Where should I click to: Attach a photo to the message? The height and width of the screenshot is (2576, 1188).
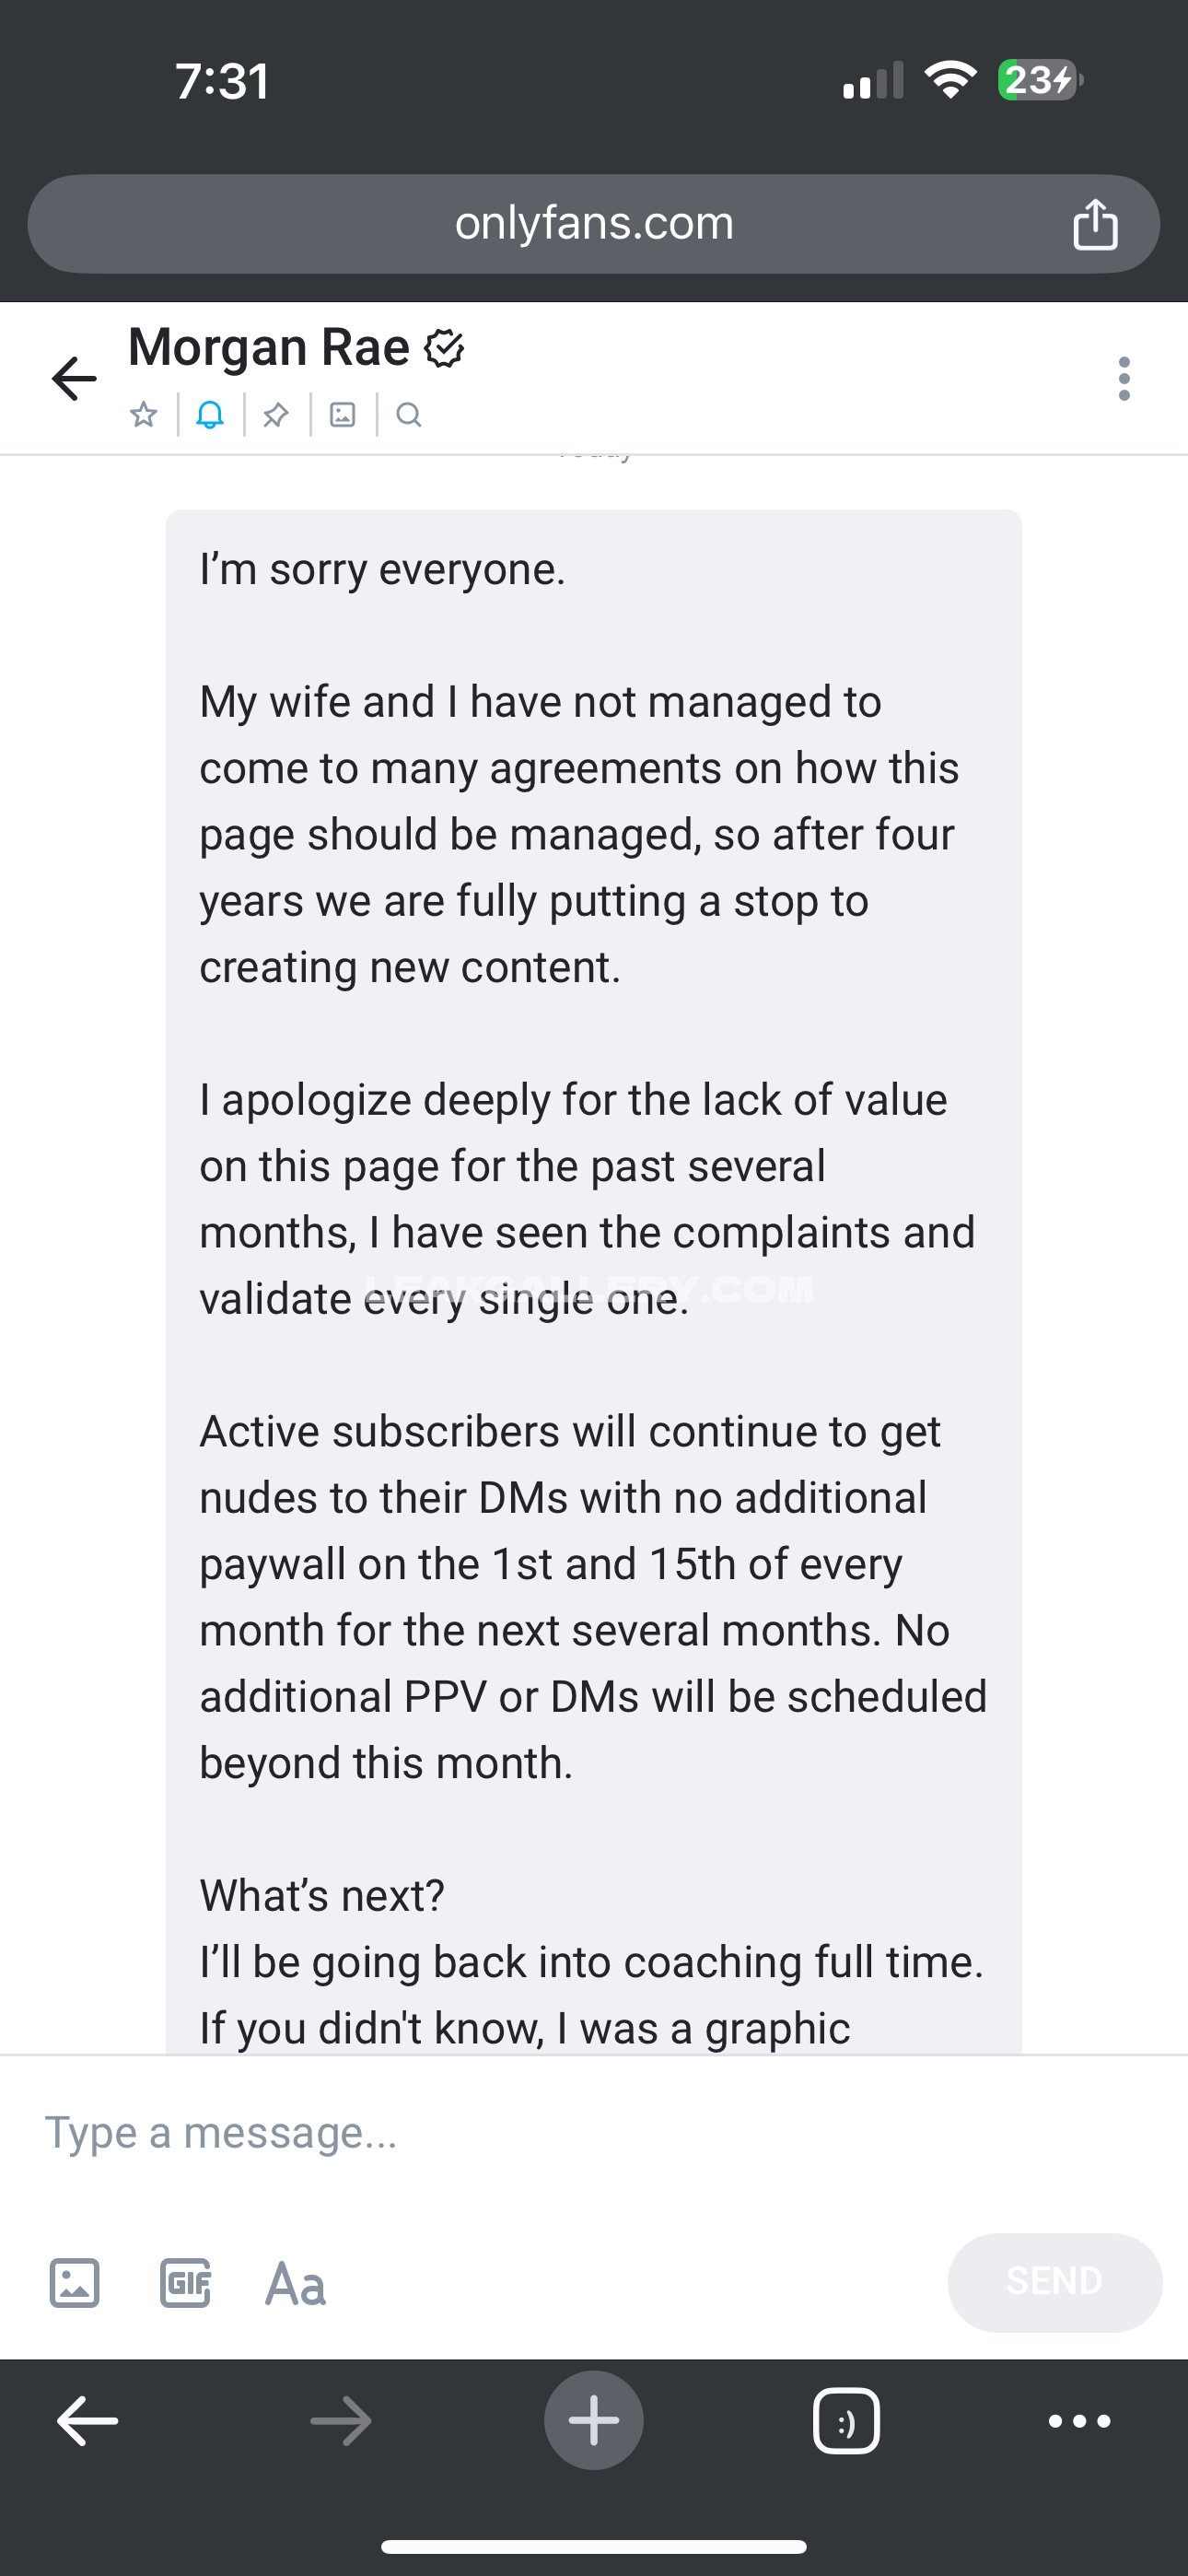pos(75,2284)
